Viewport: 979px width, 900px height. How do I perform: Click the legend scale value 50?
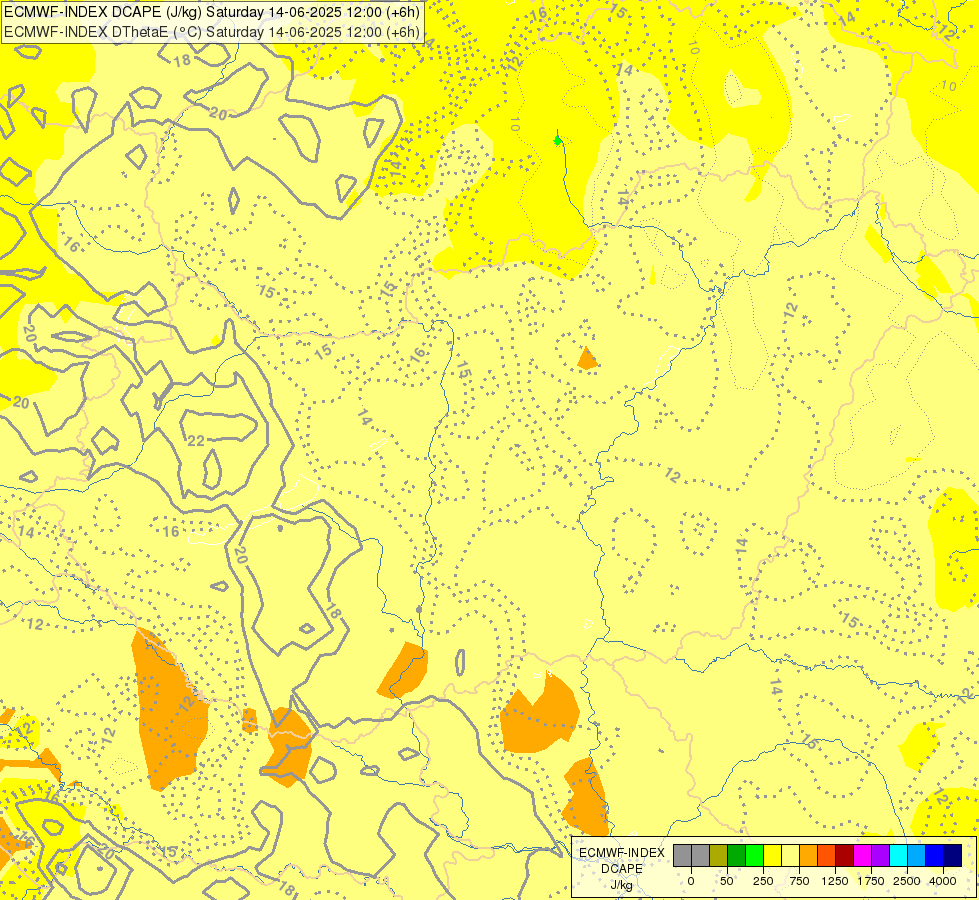click(727, 881)
